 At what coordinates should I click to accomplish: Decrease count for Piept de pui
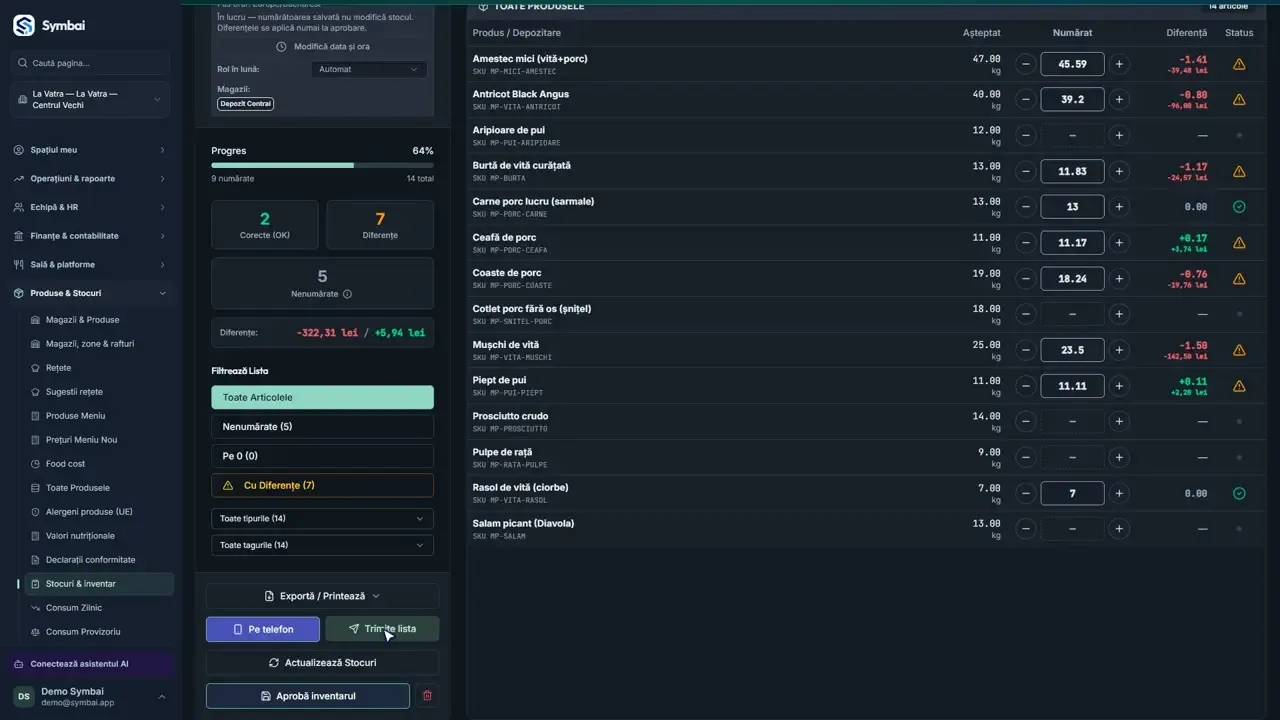[1025, 385]
